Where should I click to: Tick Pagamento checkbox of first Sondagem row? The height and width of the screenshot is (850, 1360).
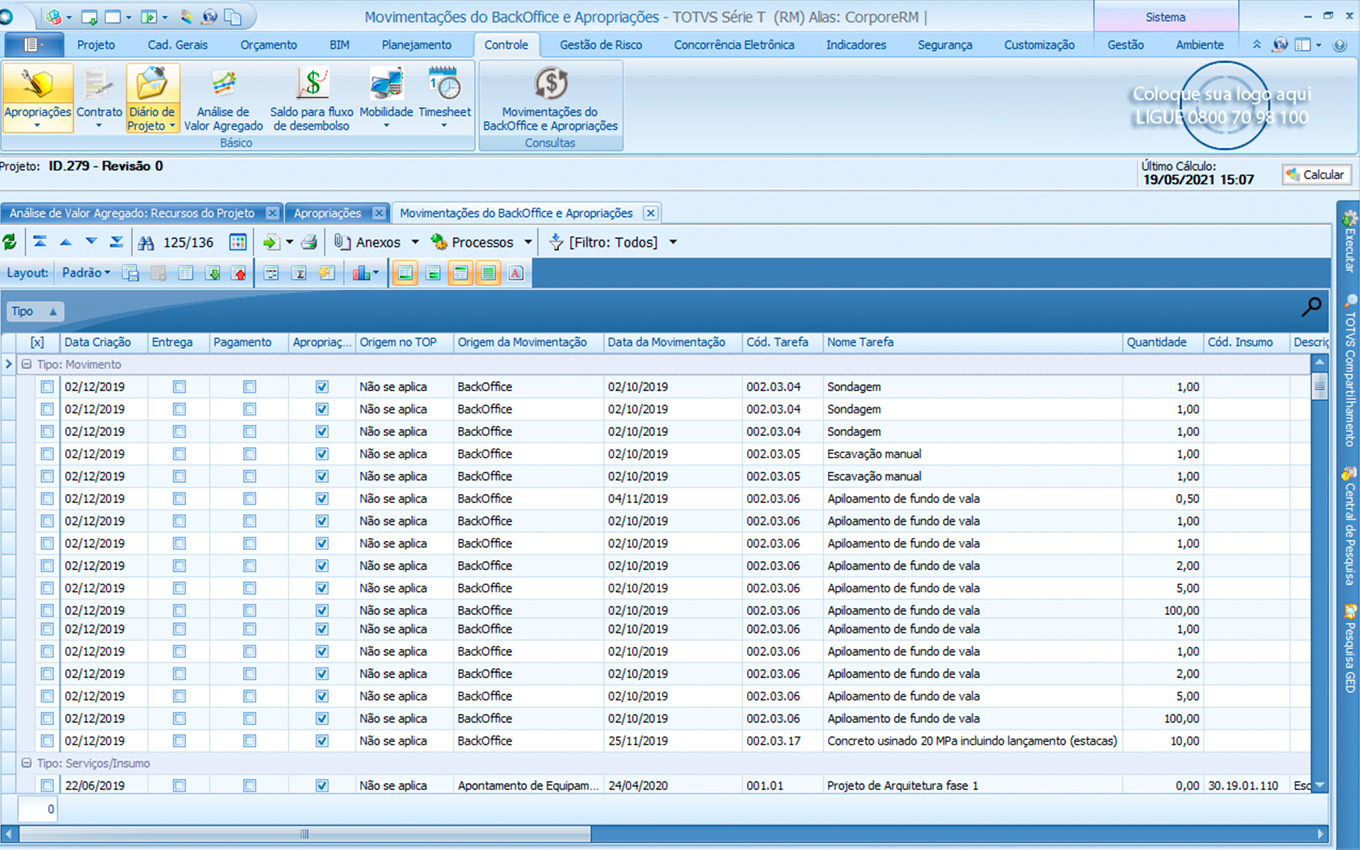(x=249, y=386)
